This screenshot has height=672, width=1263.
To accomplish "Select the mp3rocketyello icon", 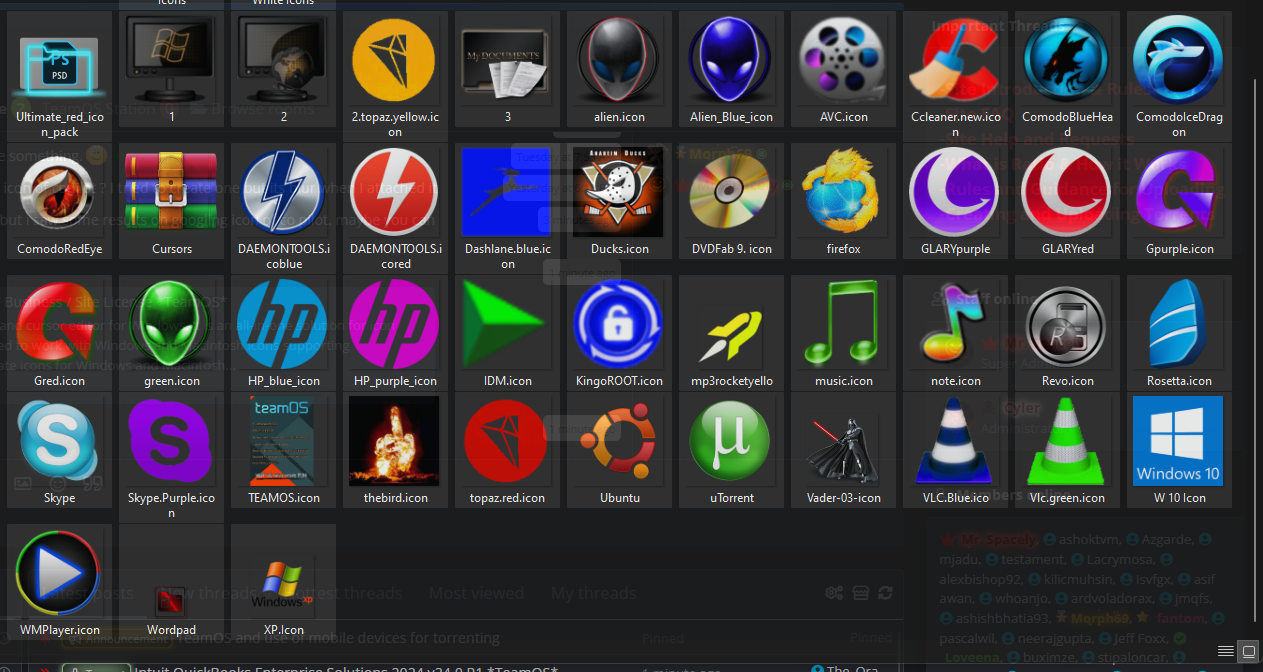I will 732,335.
